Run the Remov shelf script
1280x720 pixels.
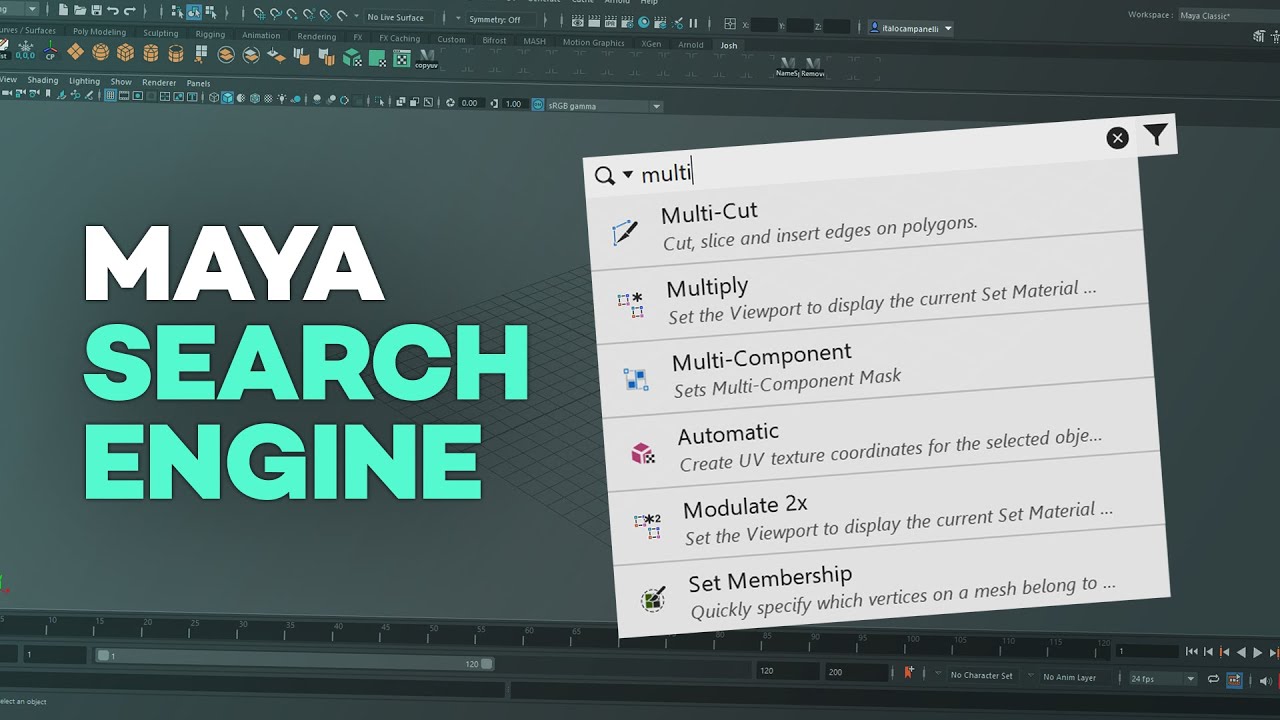(813, 67)
